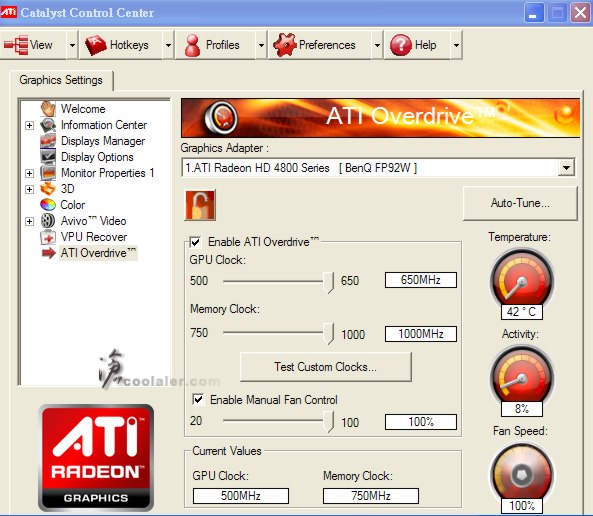
Task: Click the Help toolbar button label
Action: click(426, 45)
